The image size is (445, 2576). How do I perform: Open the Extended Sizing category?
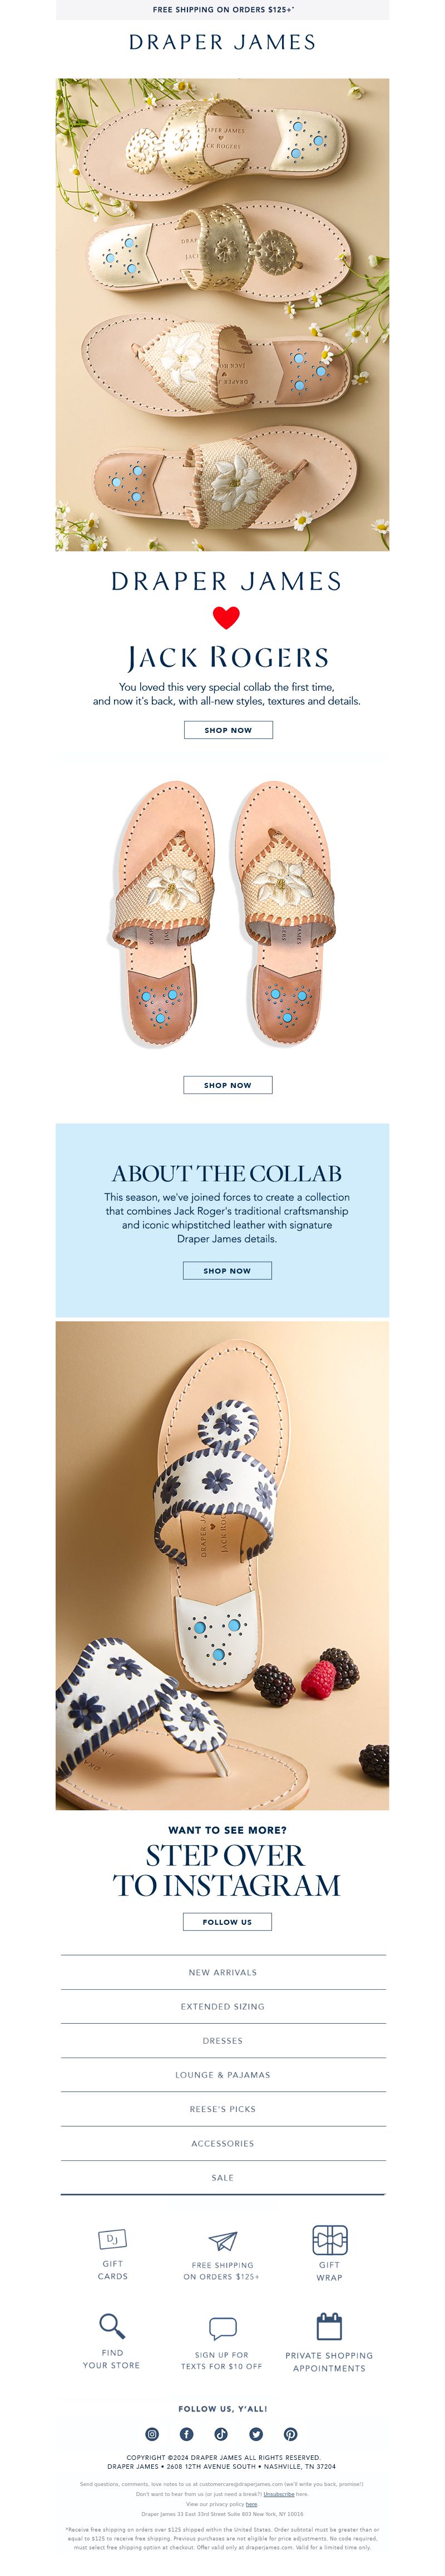(x=223, y=2006)
